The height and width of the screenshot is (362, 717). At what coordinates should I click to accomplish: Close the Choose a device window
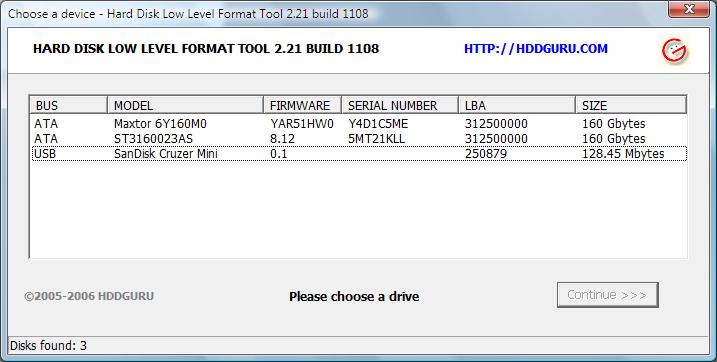(689, 9)
